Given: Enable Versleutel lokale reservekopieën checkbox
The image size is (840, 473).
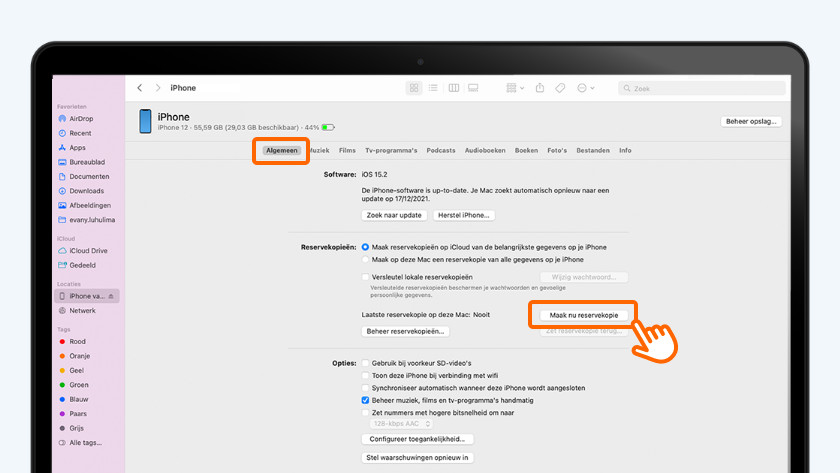Looking at the screenshot, I should pos(365,277).
